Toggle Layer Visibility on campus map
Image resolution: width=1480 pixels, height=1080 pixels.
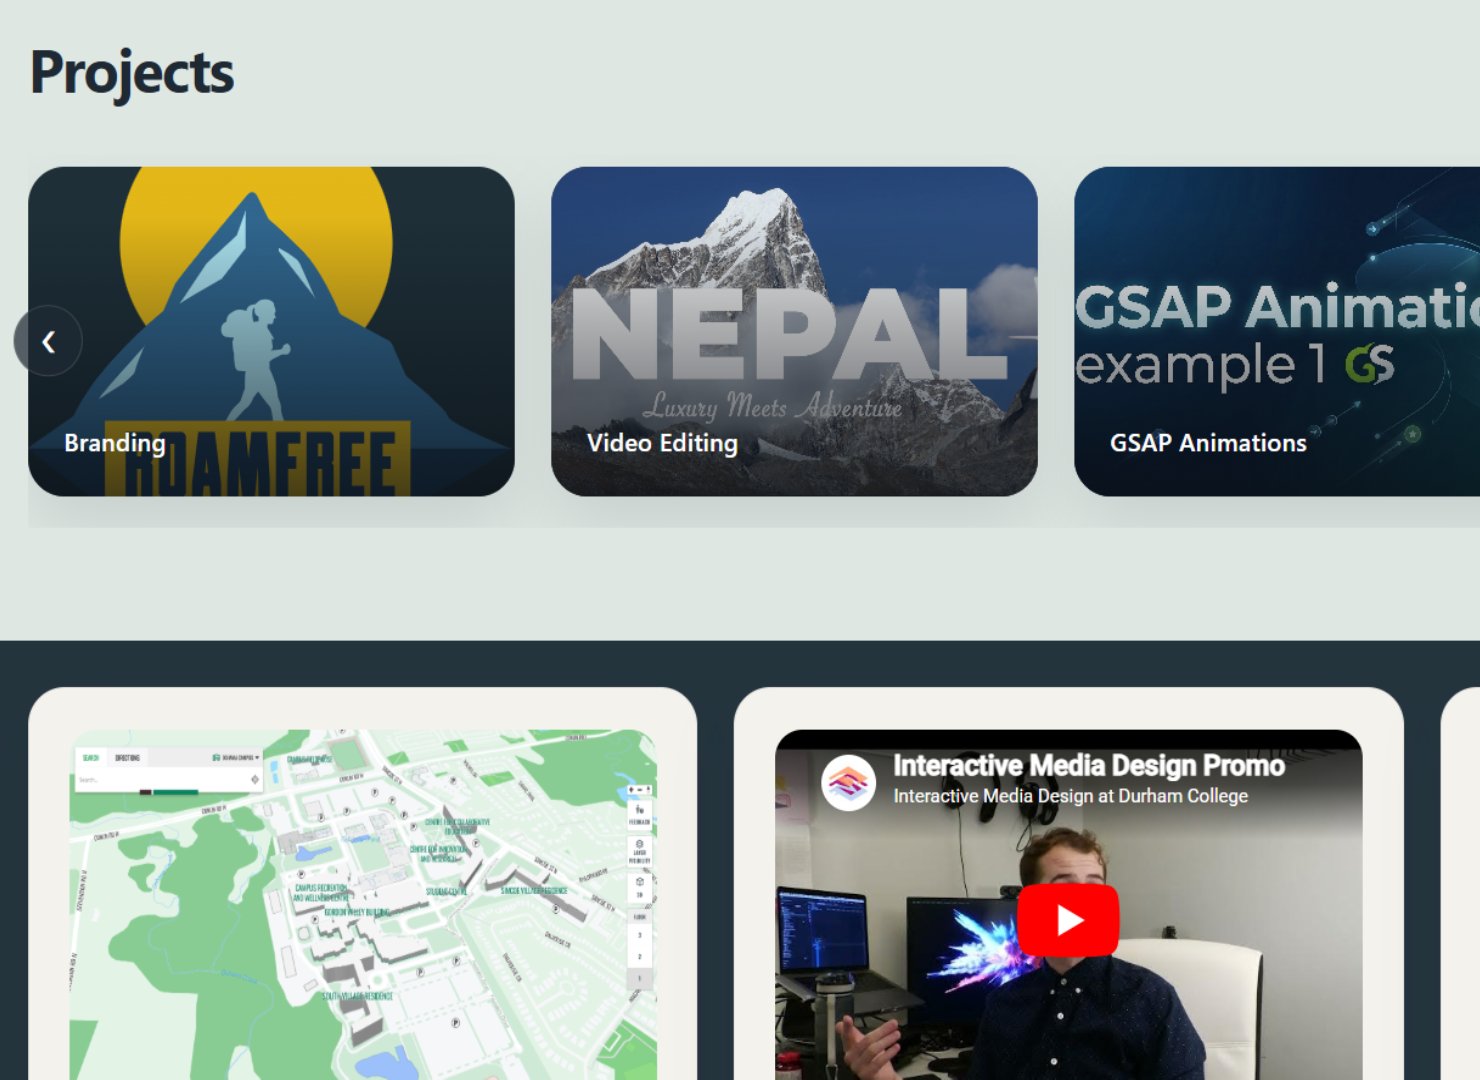(x=639, y=851)
